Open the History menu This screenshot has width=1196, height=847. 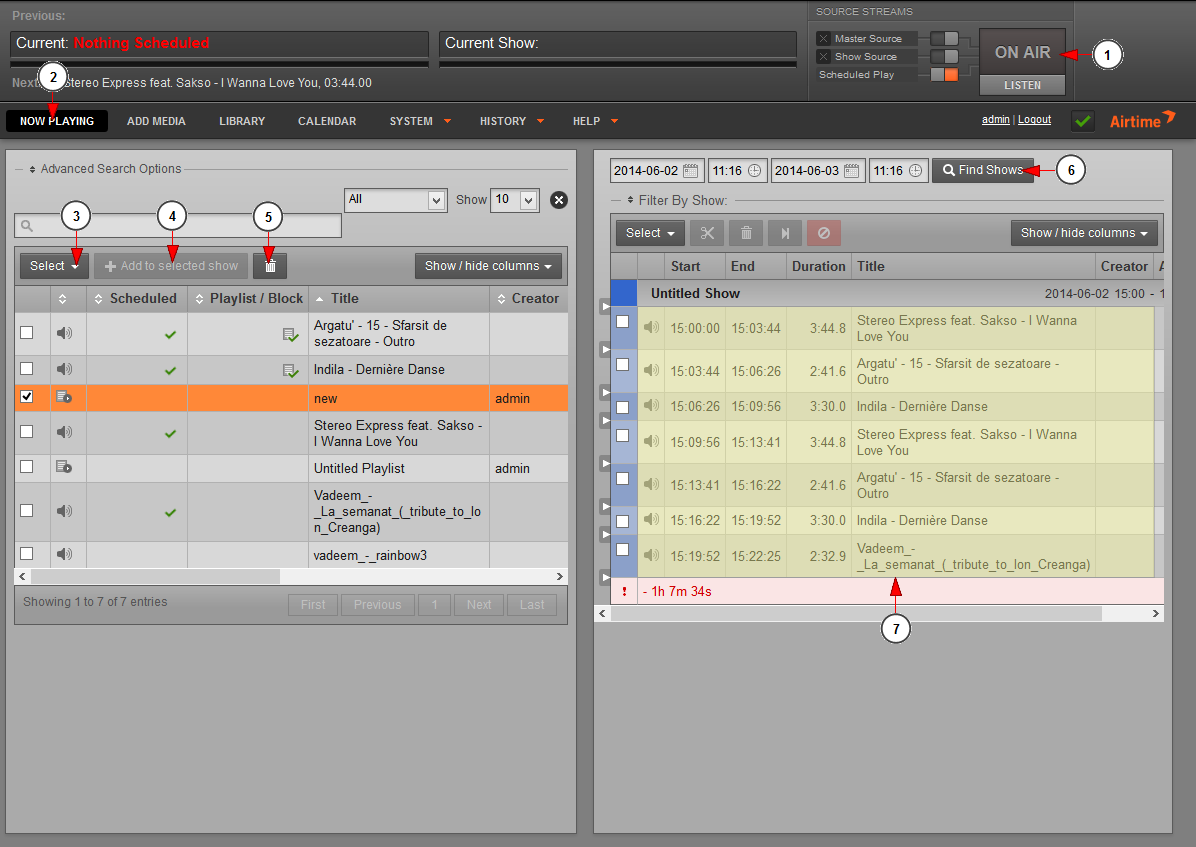512,121
